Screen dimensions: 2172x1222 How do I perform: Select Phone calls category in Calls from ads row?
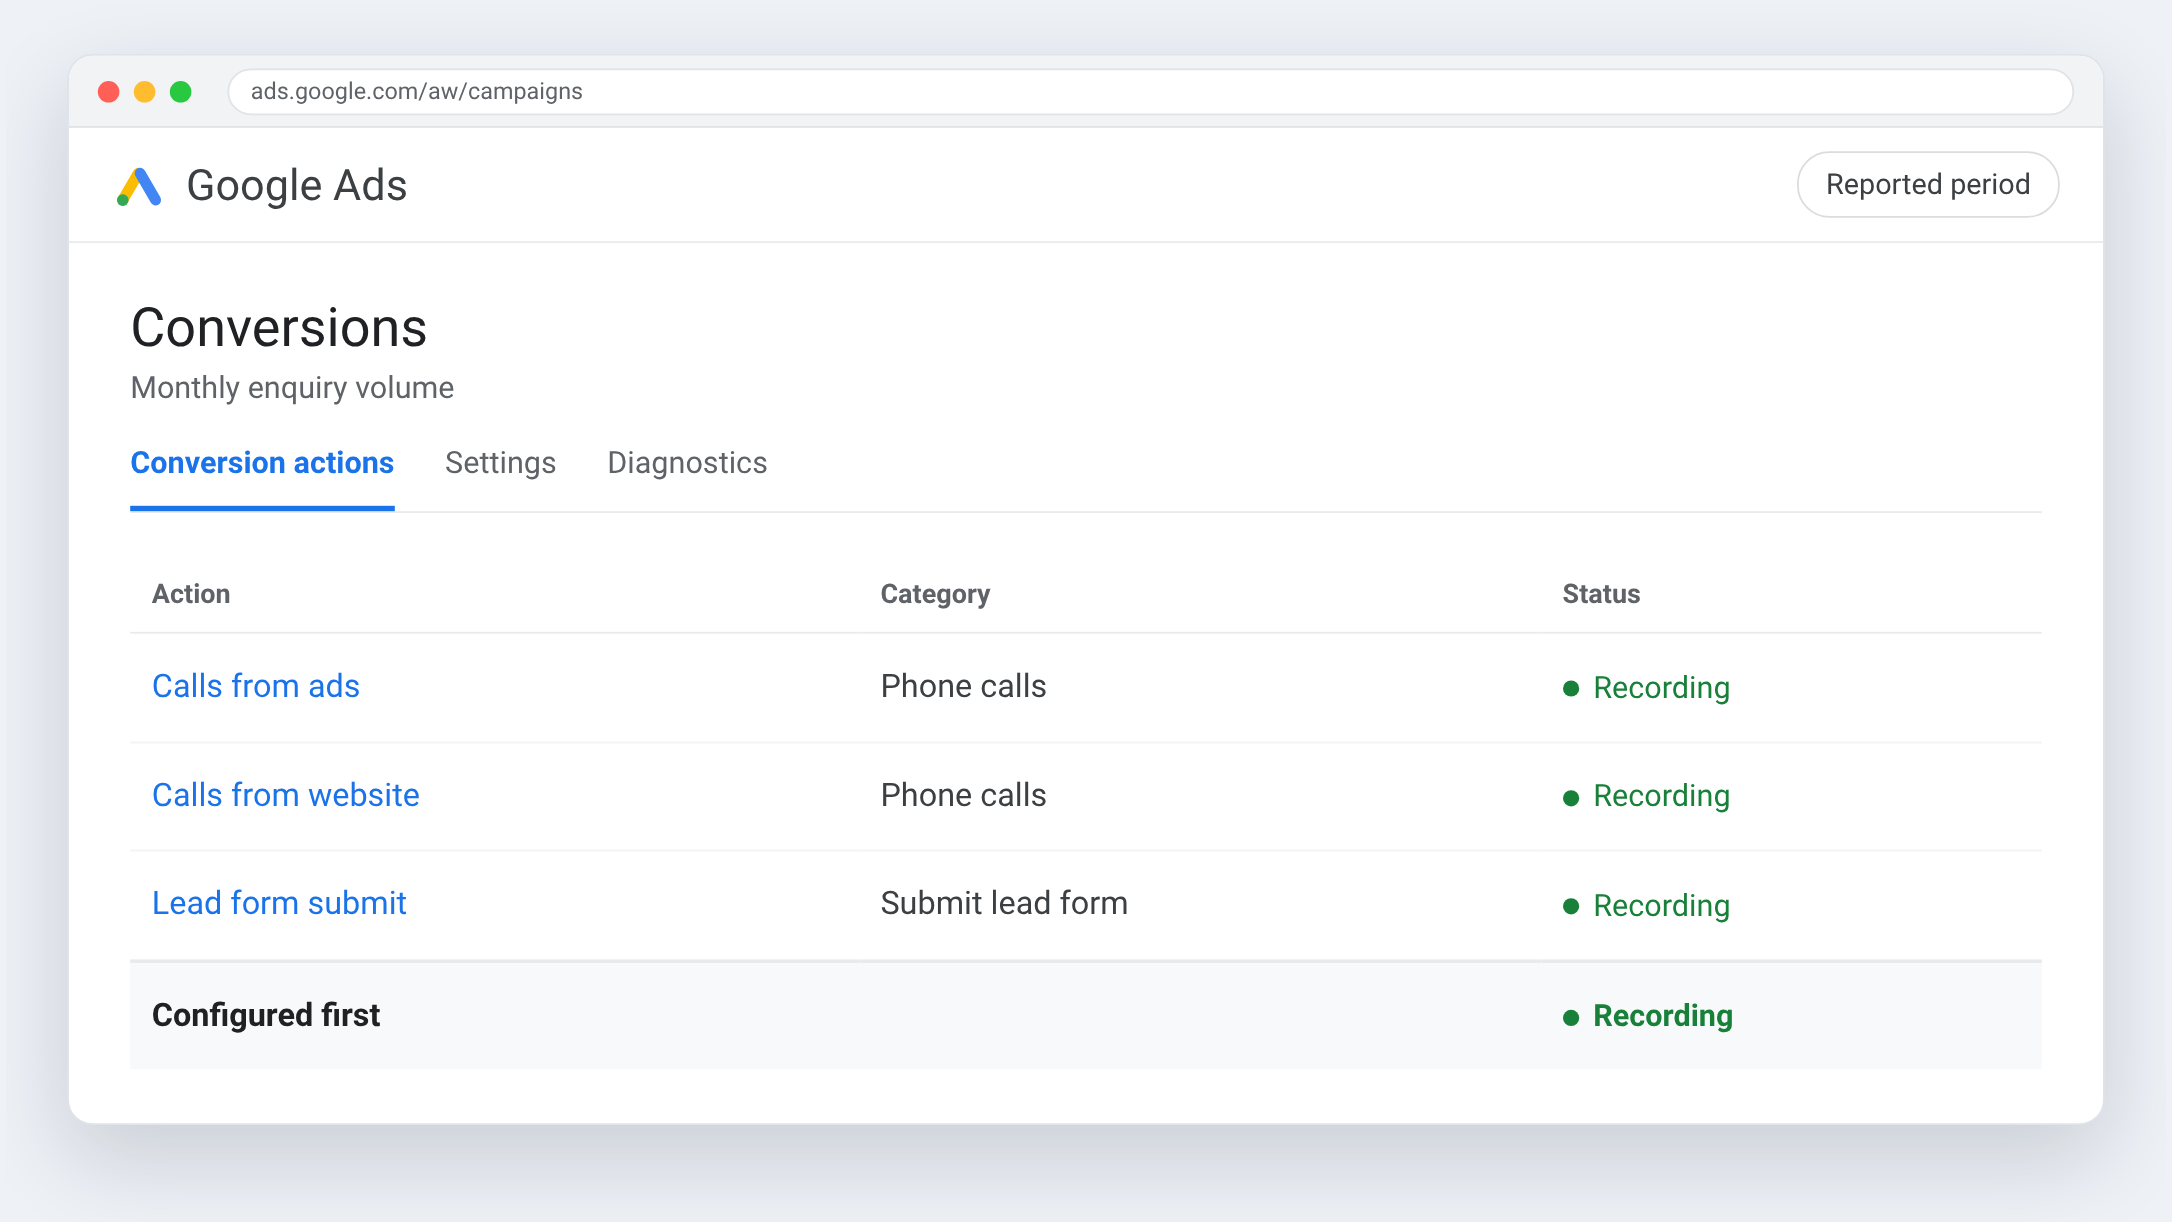pyautogui.click(x=963, y=686)
